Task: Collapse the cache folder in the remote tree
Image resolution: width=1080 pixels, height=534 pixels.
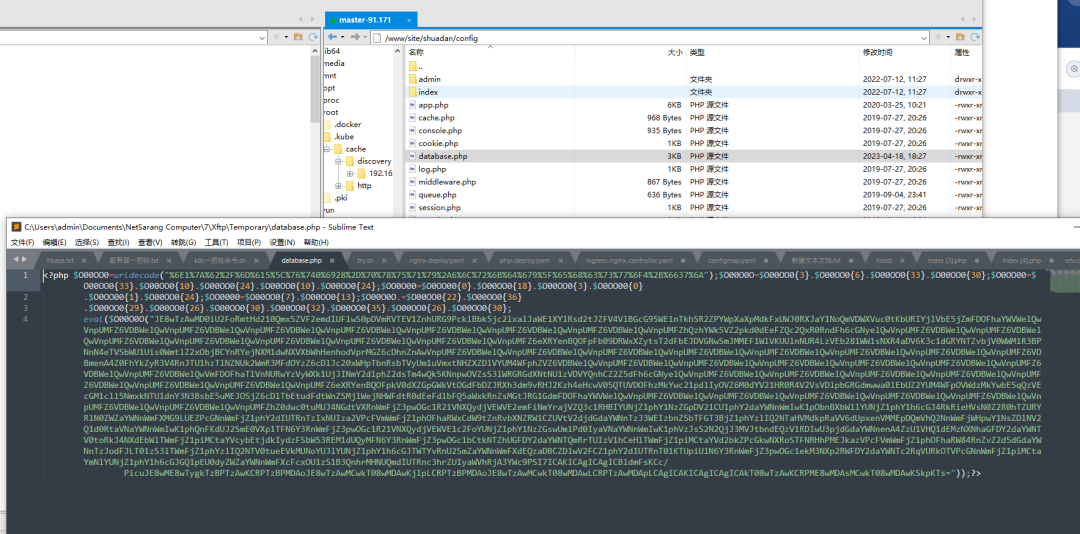Action: click(327, 149)
